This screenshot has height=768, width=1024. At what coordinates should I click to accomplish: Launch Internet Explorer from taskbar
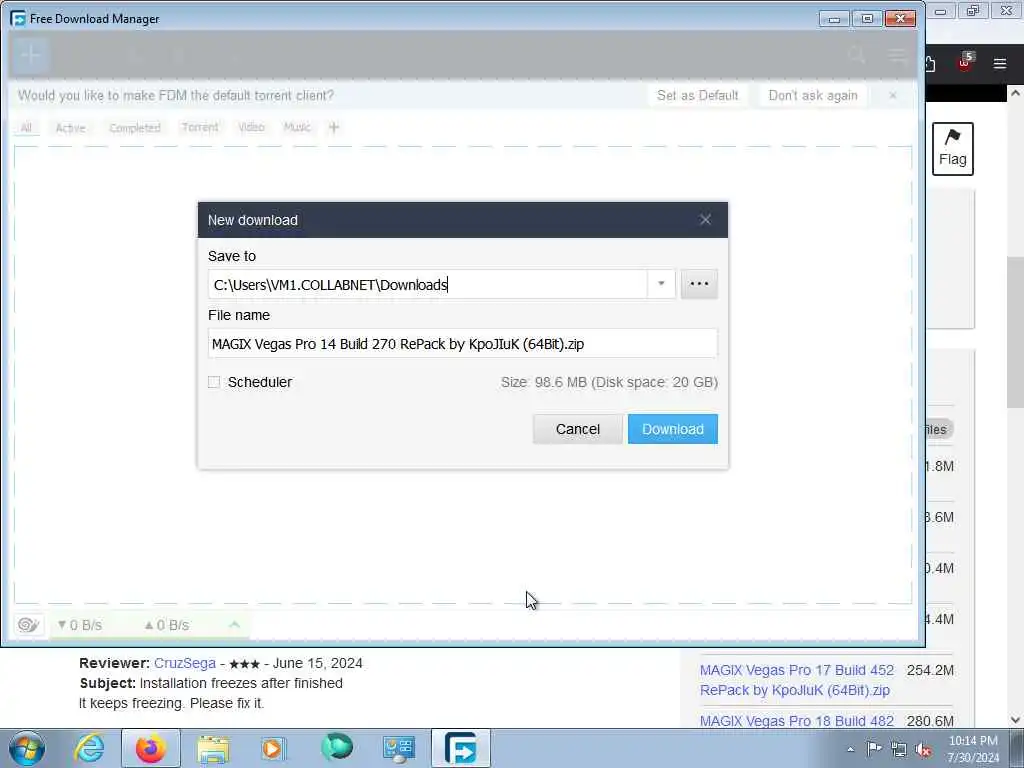[89, 748]
